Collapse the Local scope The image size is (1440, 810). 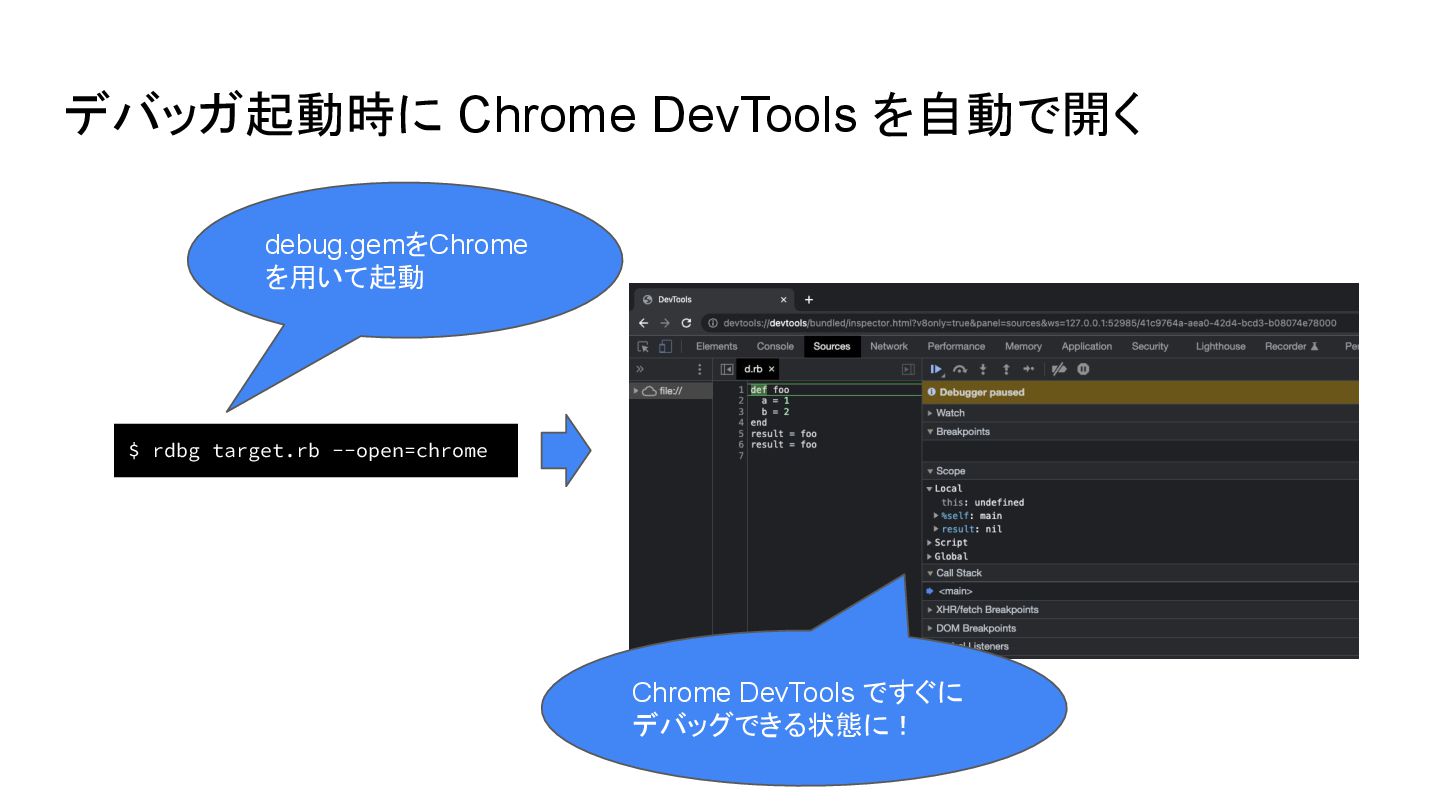[944, 488]
